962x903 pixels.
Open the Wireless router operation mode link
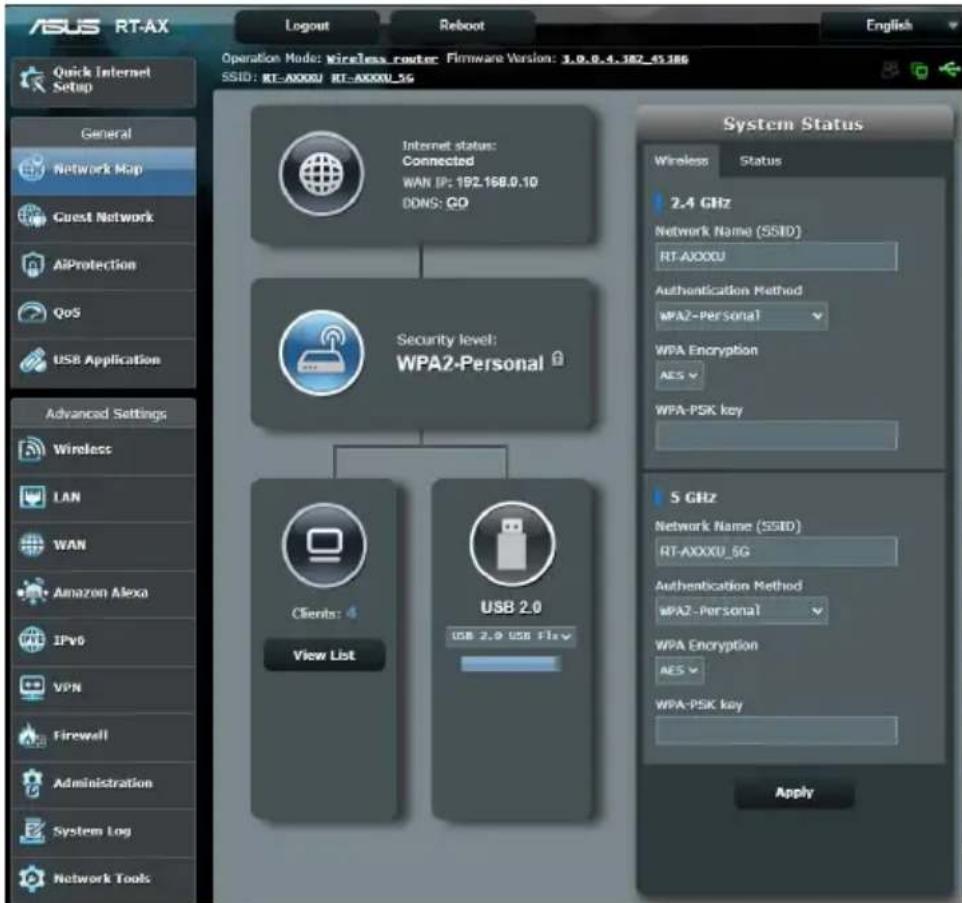[x=382, y=59]
